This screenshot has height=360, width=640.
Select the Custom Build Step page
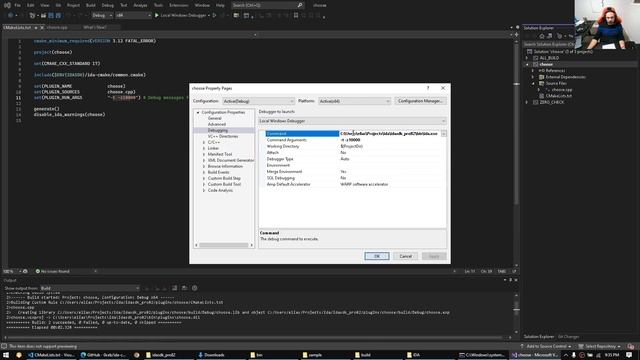click(224, 178)
